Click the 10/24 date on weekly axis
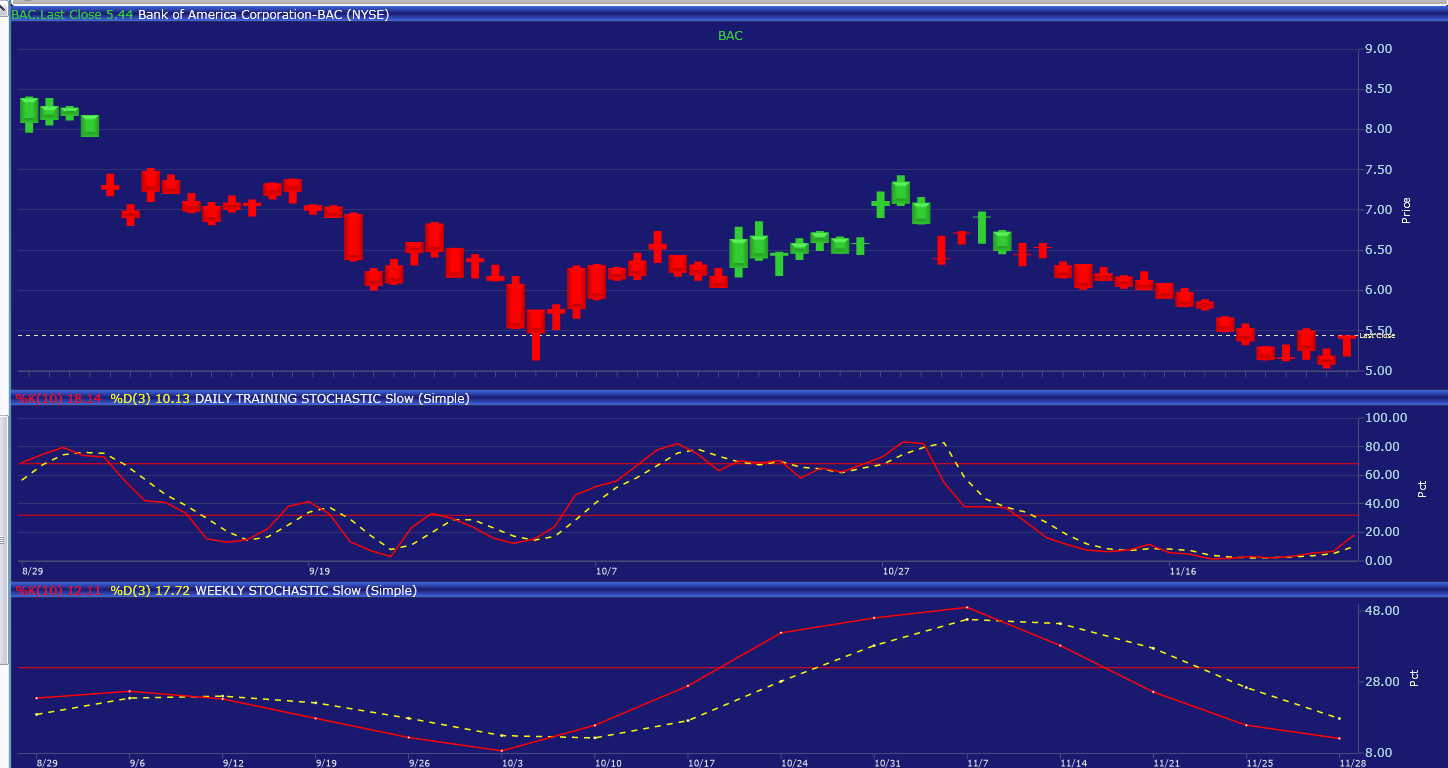 [795, 763]
